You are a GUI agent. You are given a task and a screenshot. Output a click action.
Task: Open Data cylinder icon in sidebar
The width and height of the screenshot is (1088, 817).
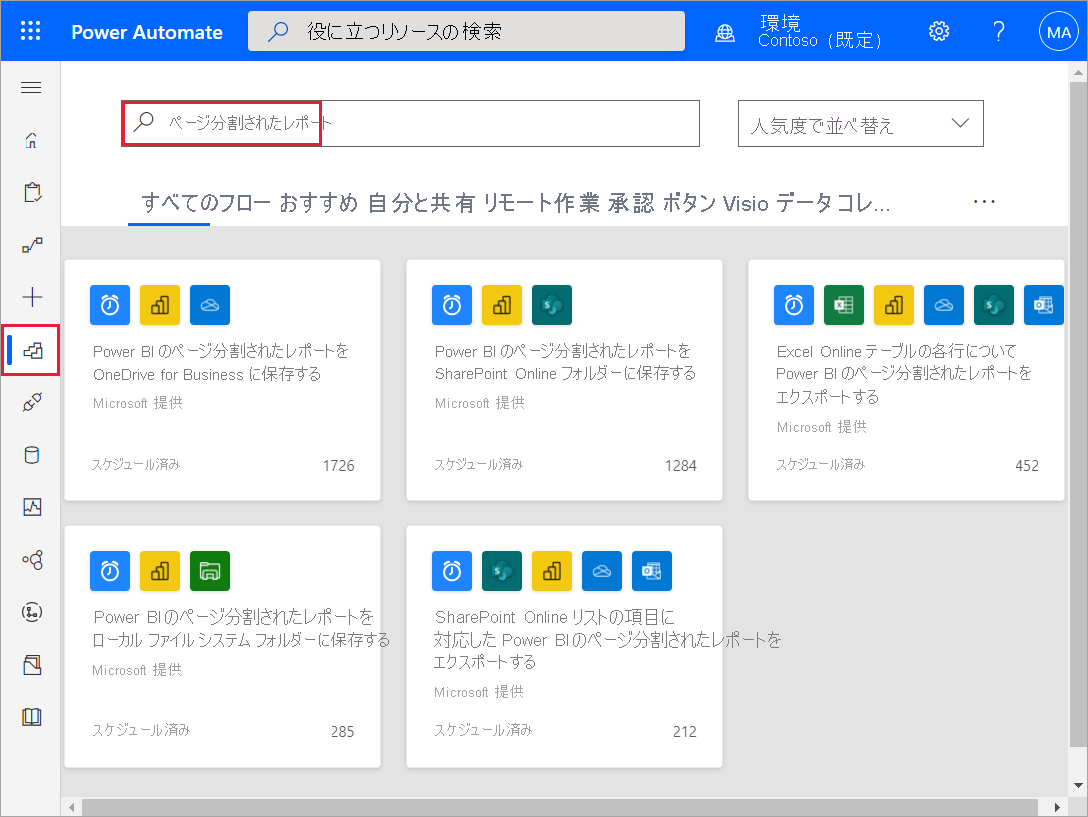click(32, 455)
